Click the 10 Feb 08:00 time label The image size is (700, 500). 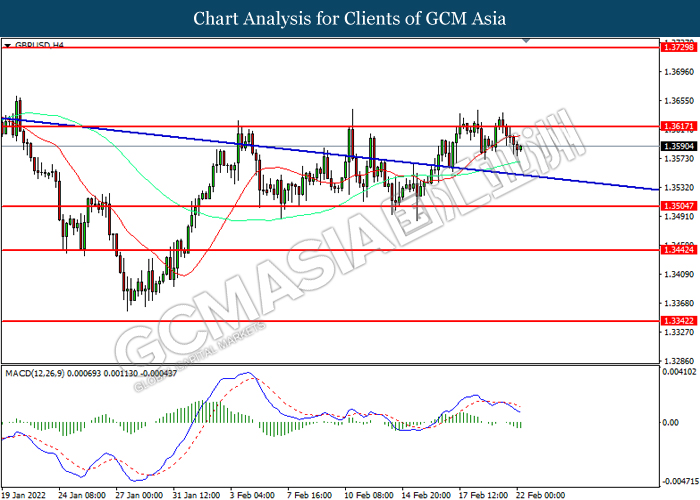[369, 495]
